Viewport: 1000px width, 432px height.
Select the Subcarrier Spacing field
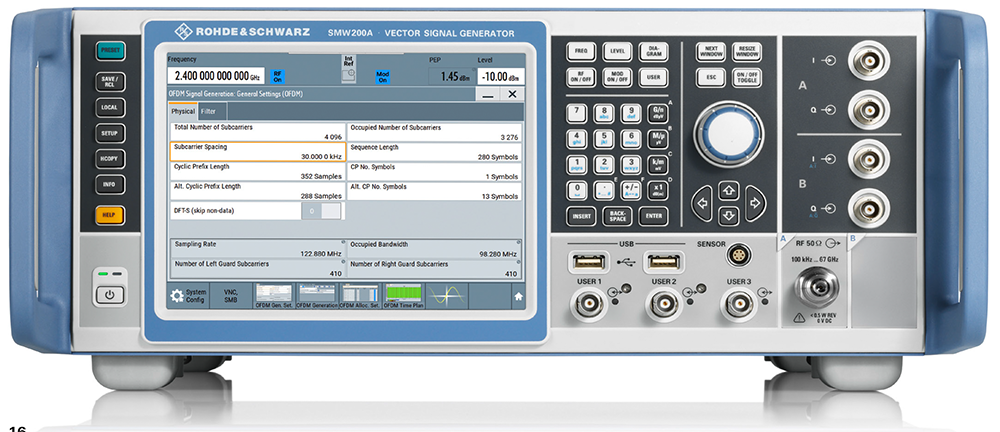(x=256, y=151)
